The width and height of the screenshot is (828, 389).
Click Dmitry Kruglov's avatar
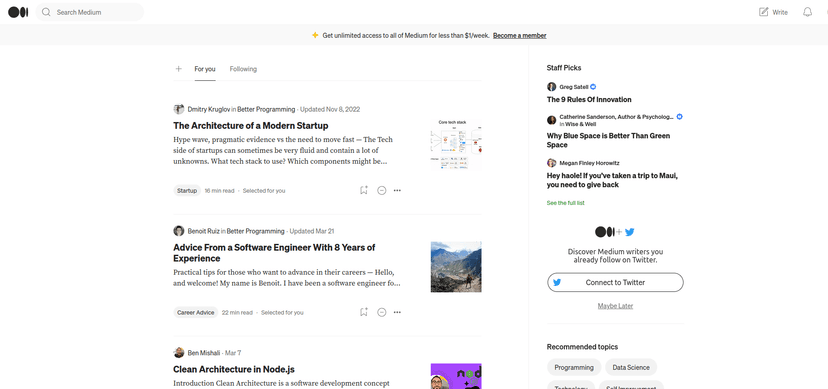coord(178,109)
